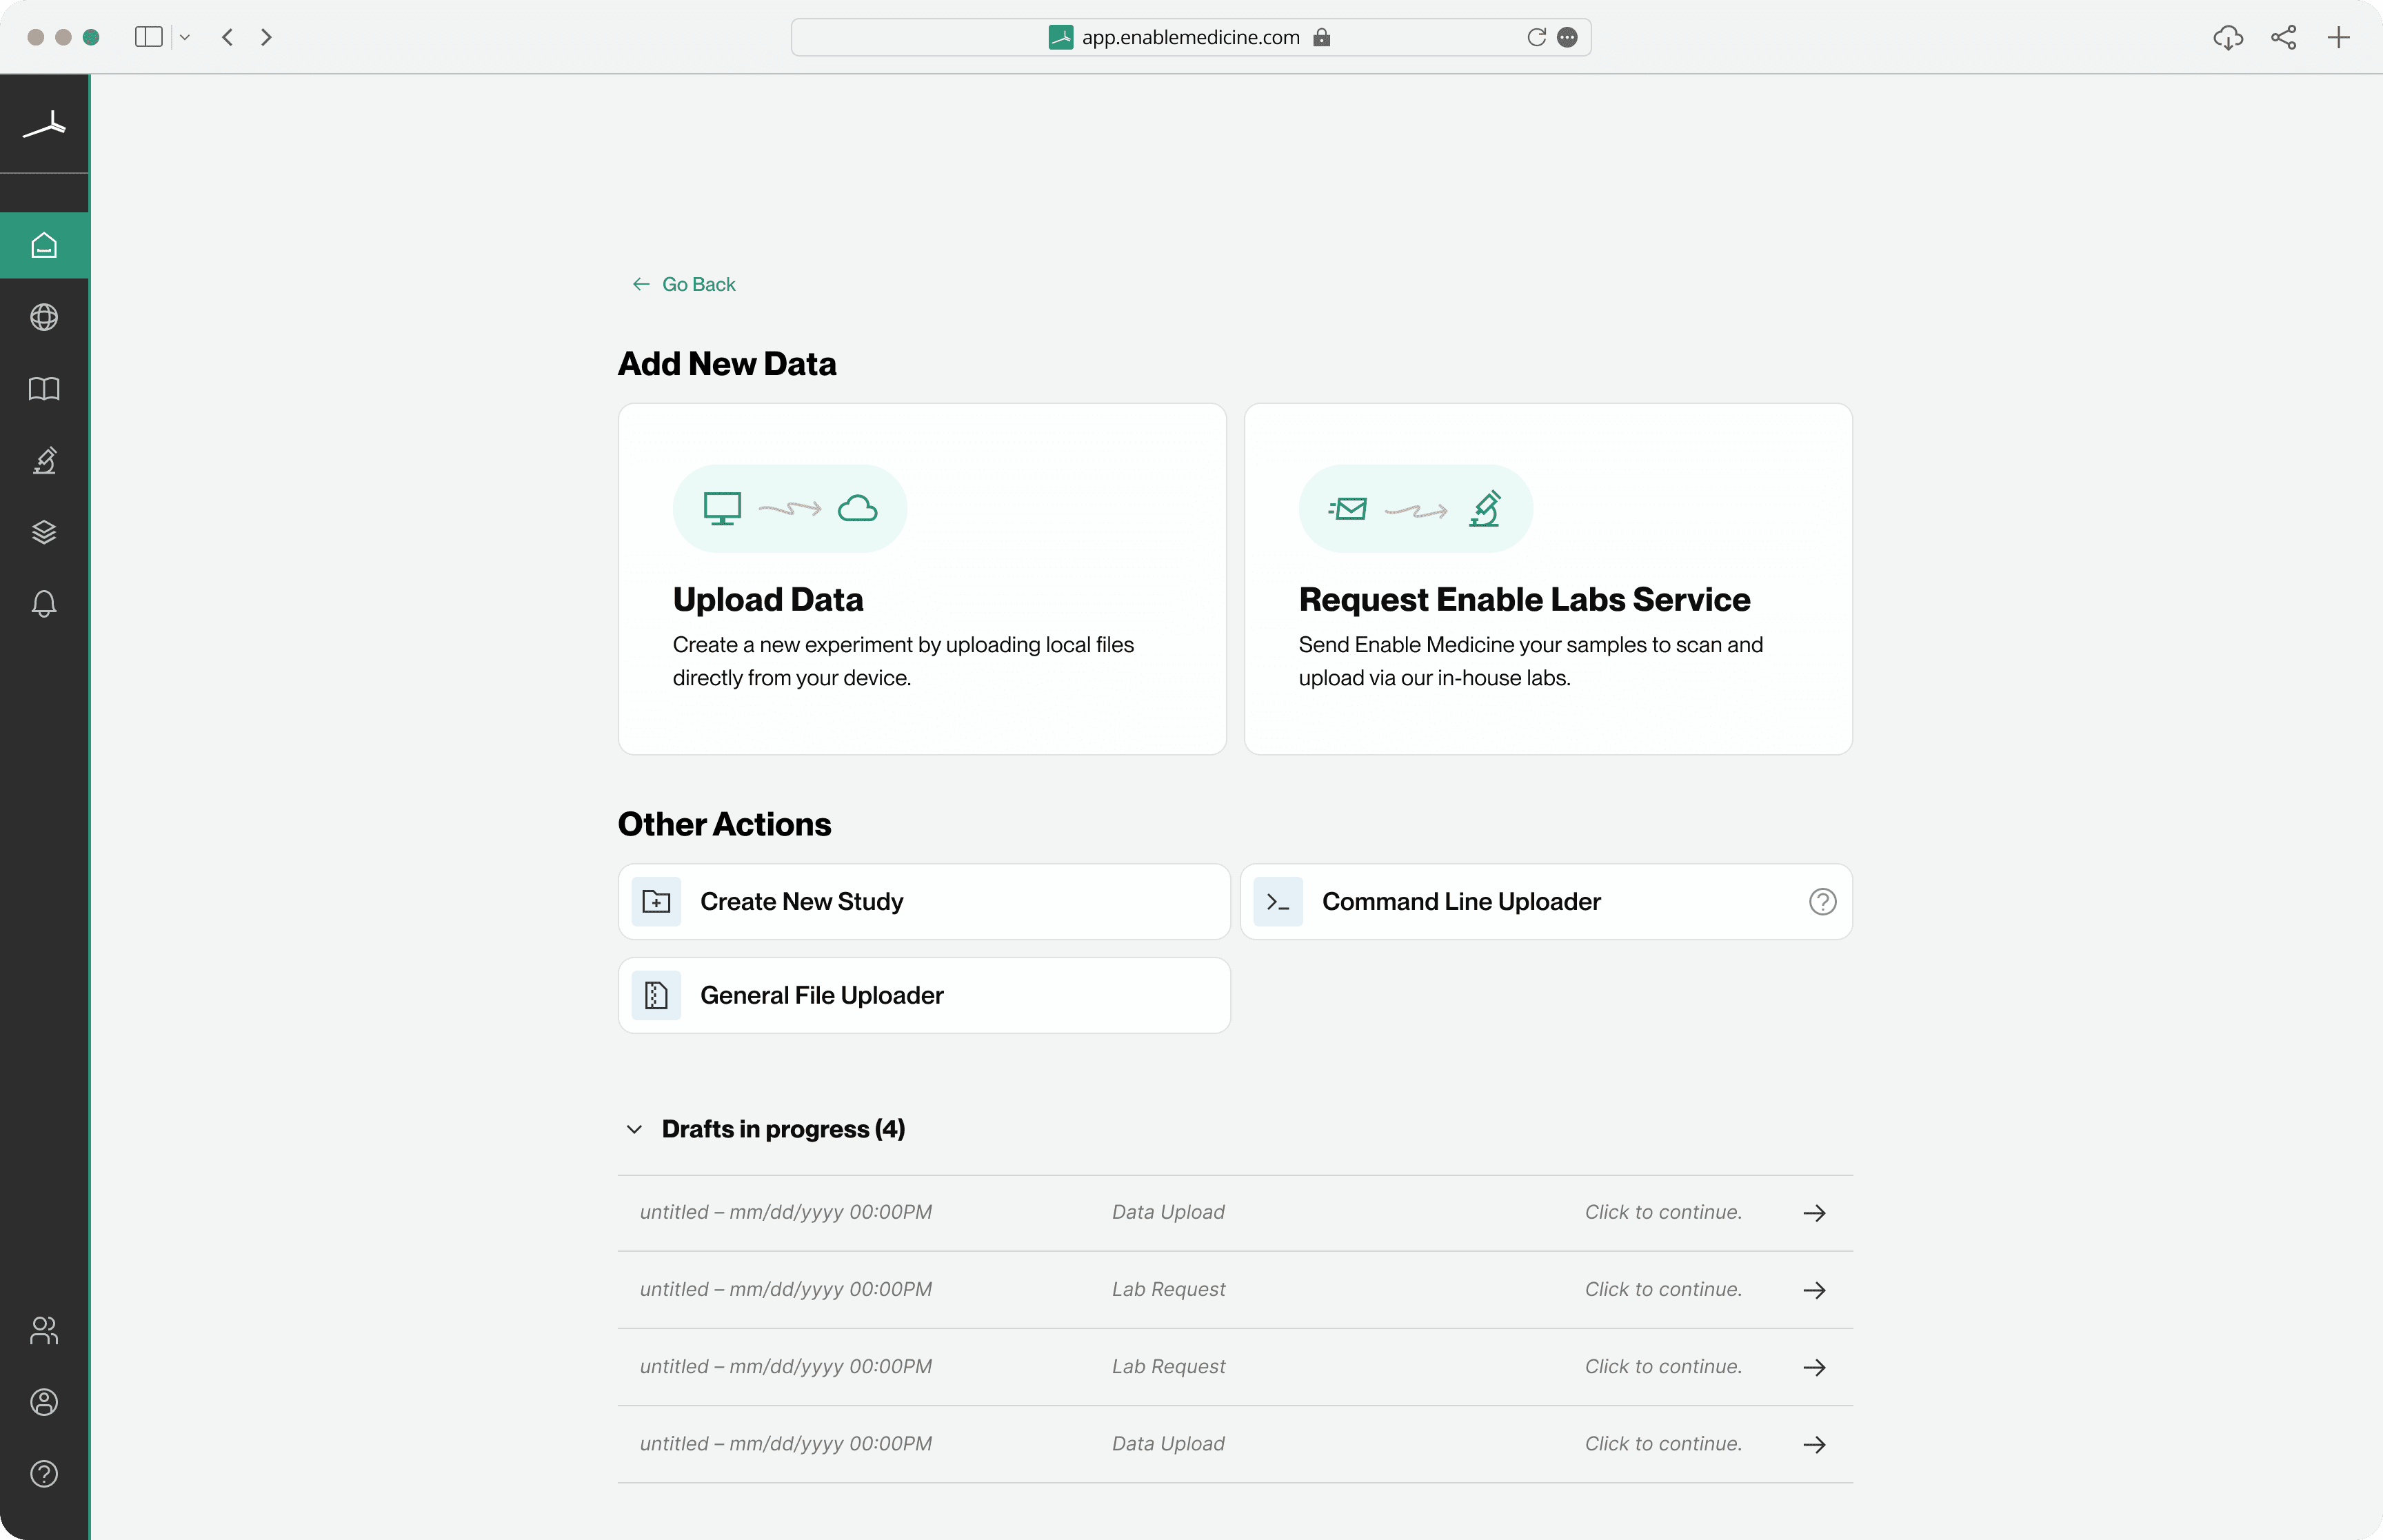This screenshot has height=1540, width=2383.
Task: Click the browser cloud download icon
Action: click(x=2228, y=38)
